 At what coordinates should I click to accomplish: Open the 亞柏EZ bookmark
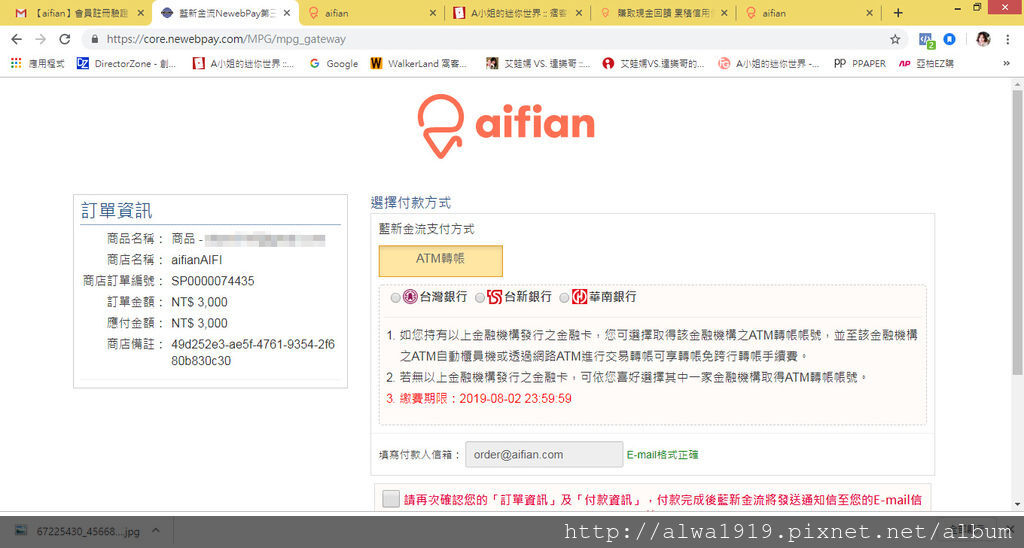(x=926, y=63)
